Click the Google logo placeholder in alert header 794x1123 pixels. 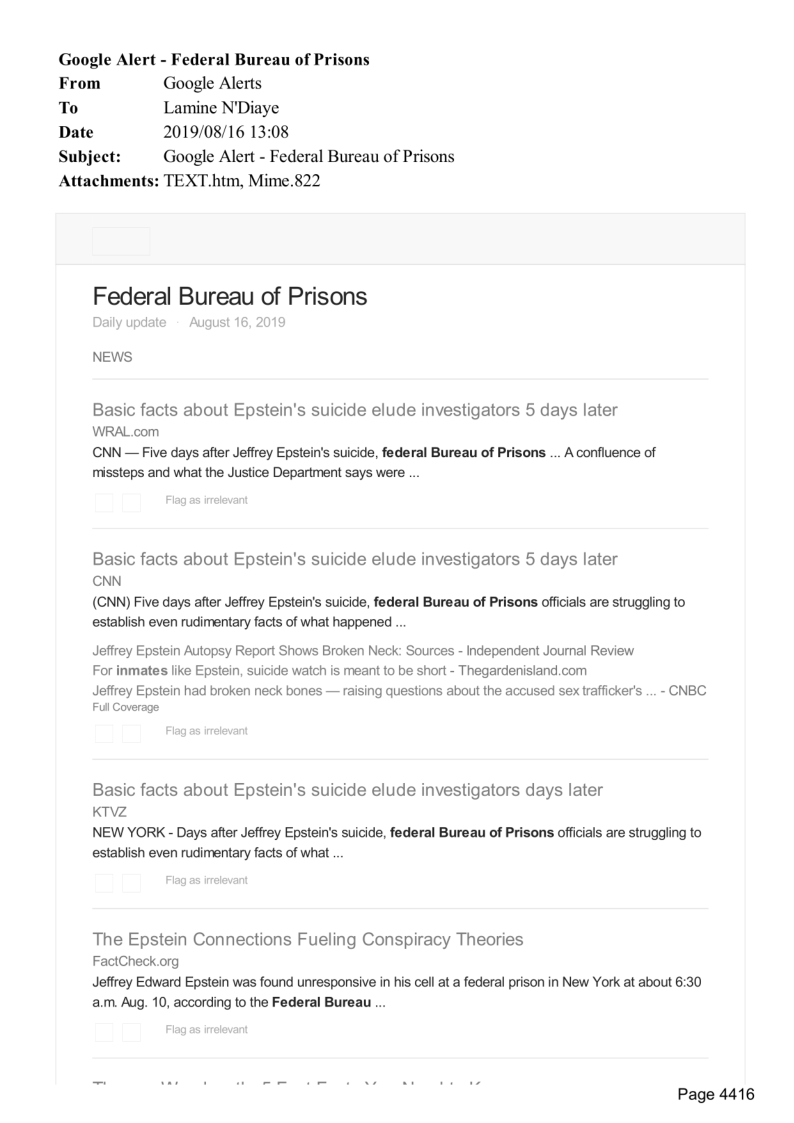click(121, 241)
